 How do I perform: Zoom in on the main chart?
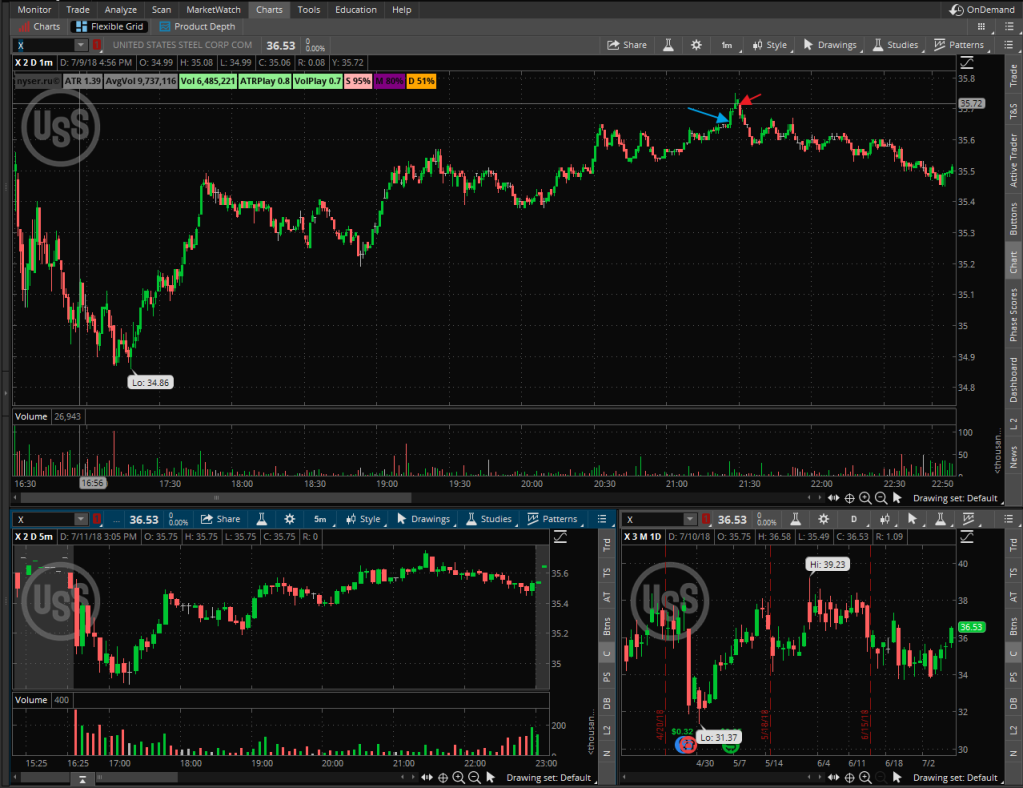[x=865, y=498]
